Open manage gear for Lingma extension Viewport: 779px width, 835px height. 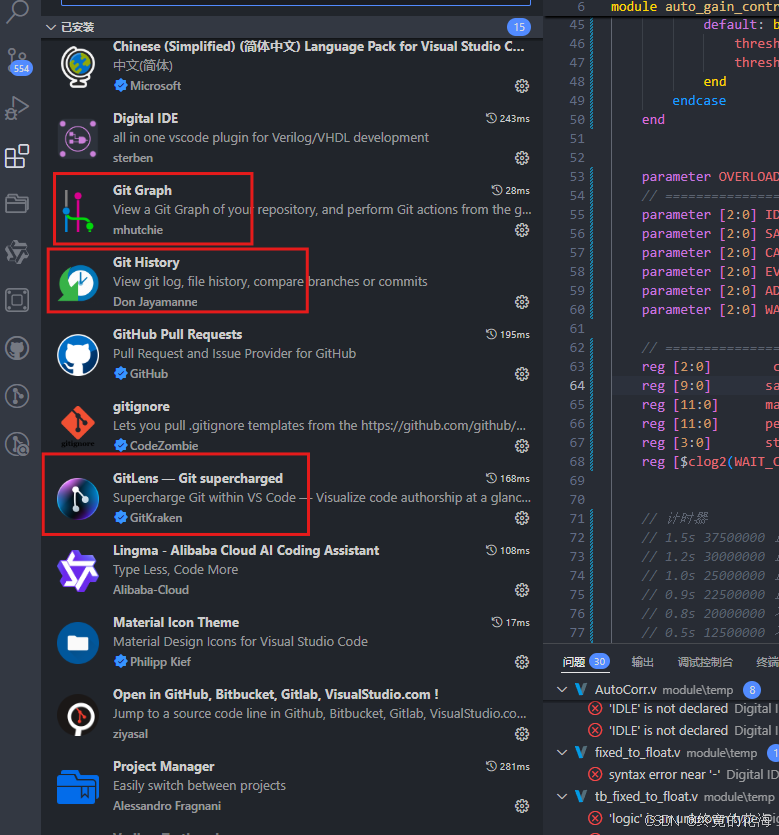pyautogui.click(x=522, y=590)
